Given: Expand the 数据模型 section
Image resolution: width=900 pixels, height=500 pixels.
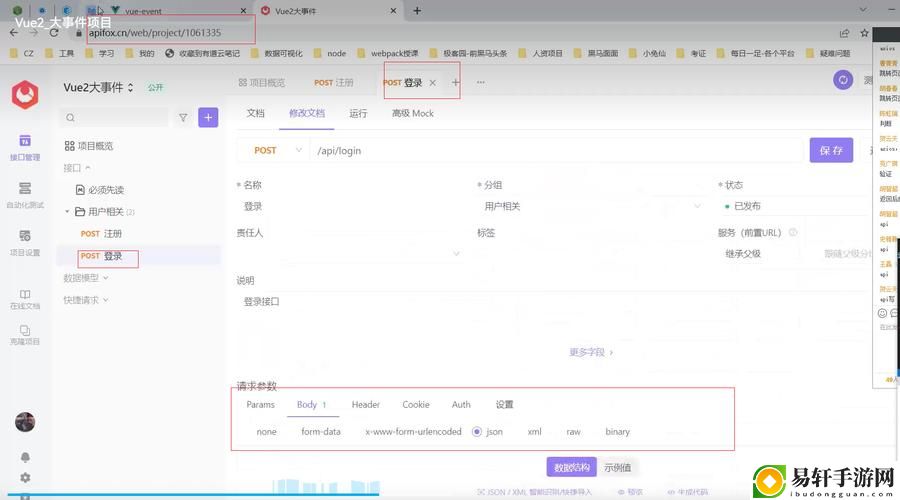Looking at the screenshot, I should pos(86,278).
